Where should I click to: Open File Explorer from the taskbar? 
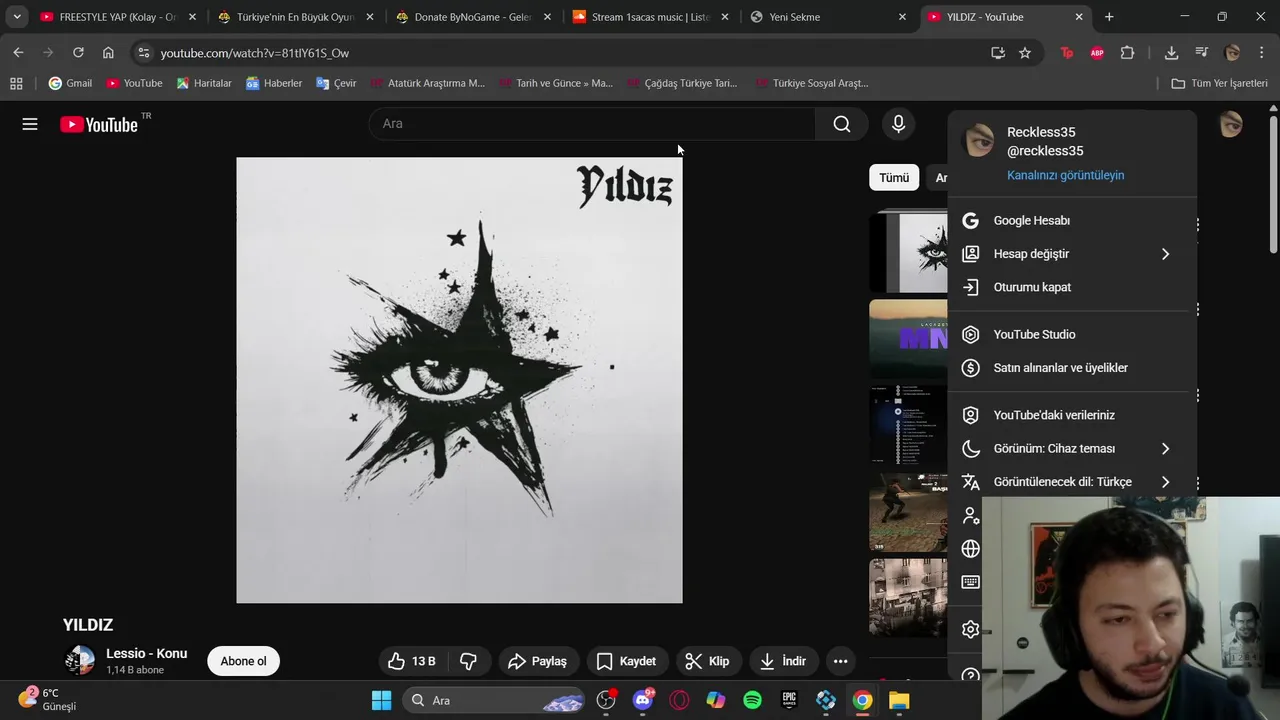pyautogui.click(x=899, y=700)
